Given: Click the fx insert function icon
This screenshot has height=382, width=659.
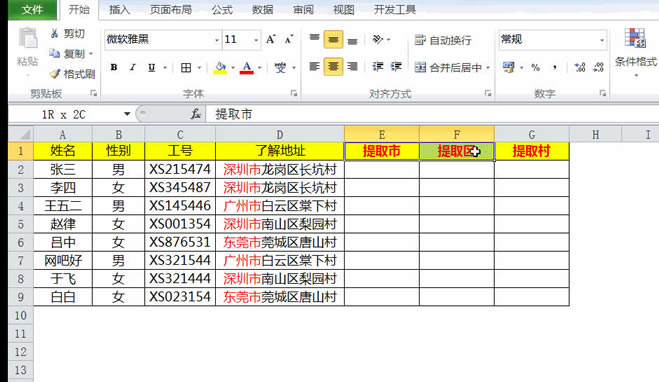Looking at the screenshot, I should point(195,114).
